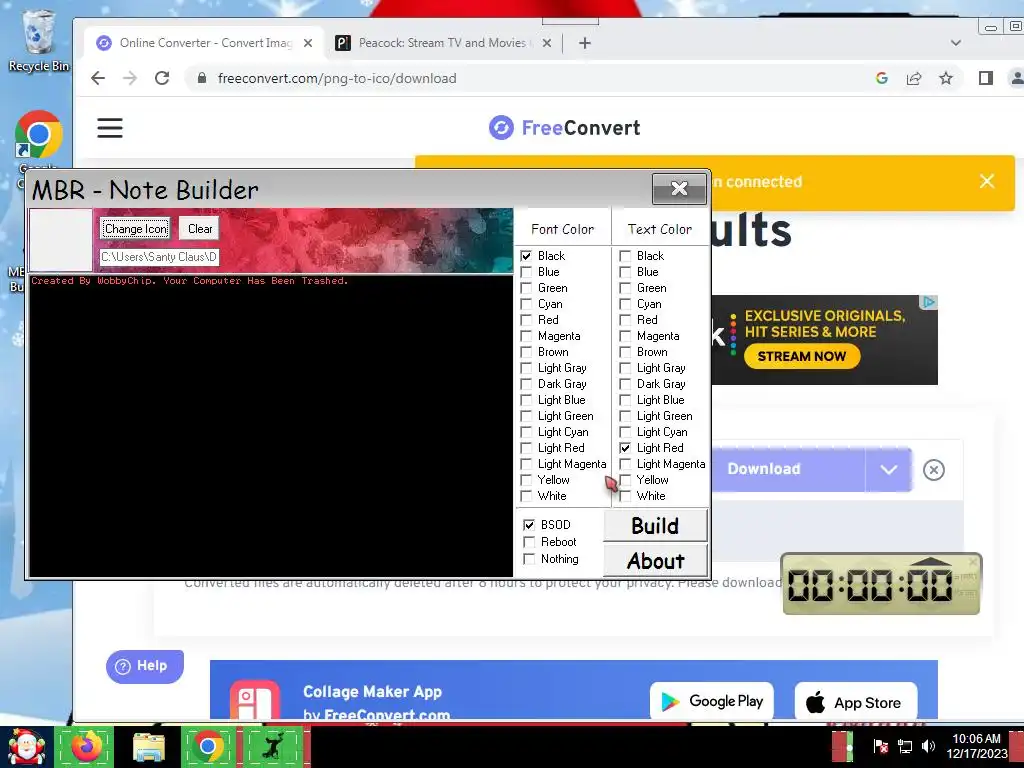1024x768 pixels.
Task: Go forward in Chrome
Action: (x=130, y=78)
